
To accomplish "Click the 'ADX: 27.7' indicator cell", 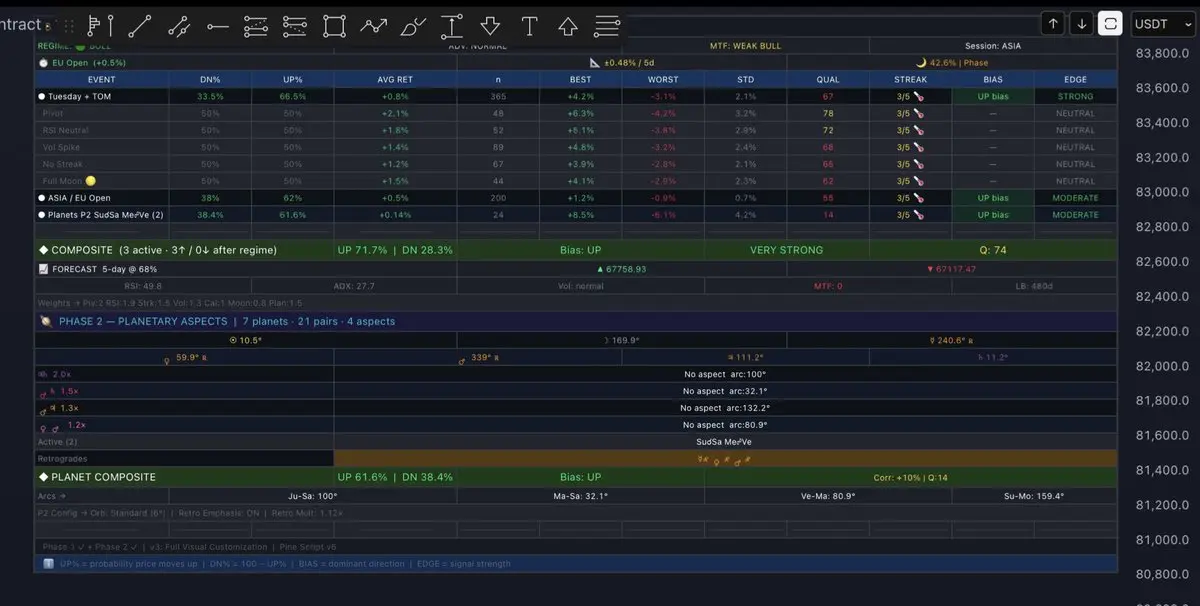I will coord(354,286).
